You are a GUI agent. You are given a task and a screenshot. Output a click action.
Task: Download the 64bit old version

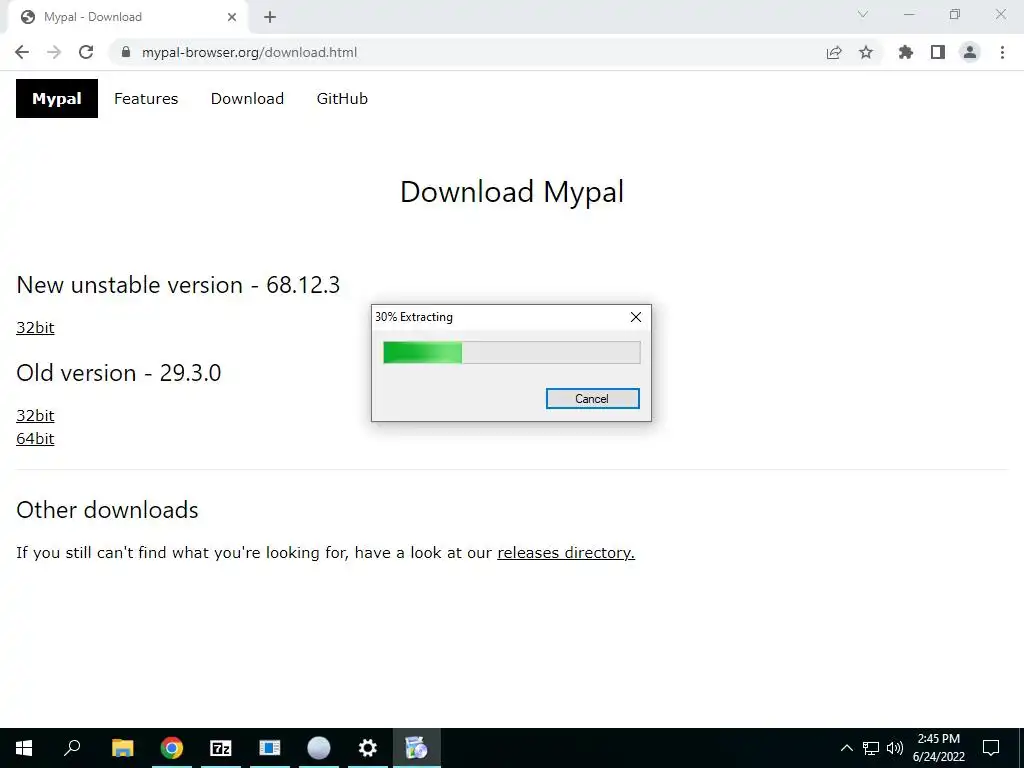[35, 438]
